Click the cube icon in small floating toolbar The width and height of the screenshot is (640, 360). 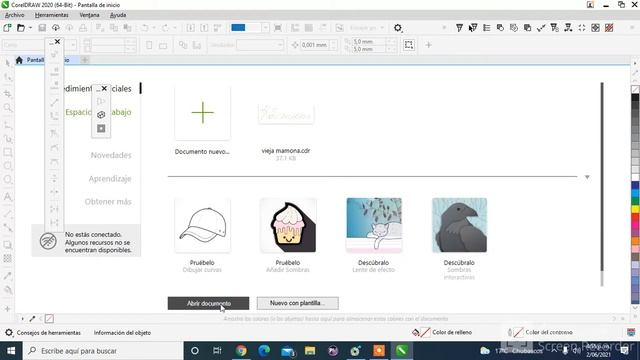(101, 115)
